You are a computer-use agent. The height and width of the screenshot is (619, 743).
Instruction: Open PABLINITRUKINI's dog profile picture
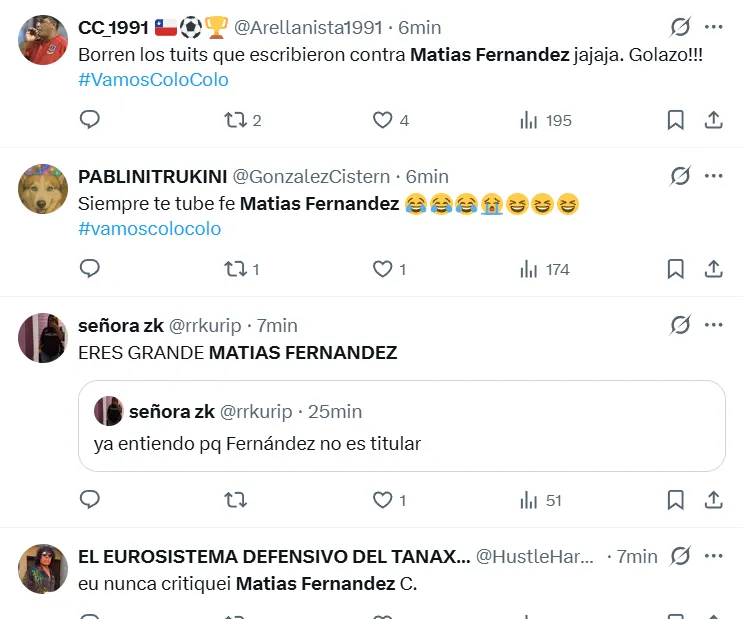pos(42,187)
